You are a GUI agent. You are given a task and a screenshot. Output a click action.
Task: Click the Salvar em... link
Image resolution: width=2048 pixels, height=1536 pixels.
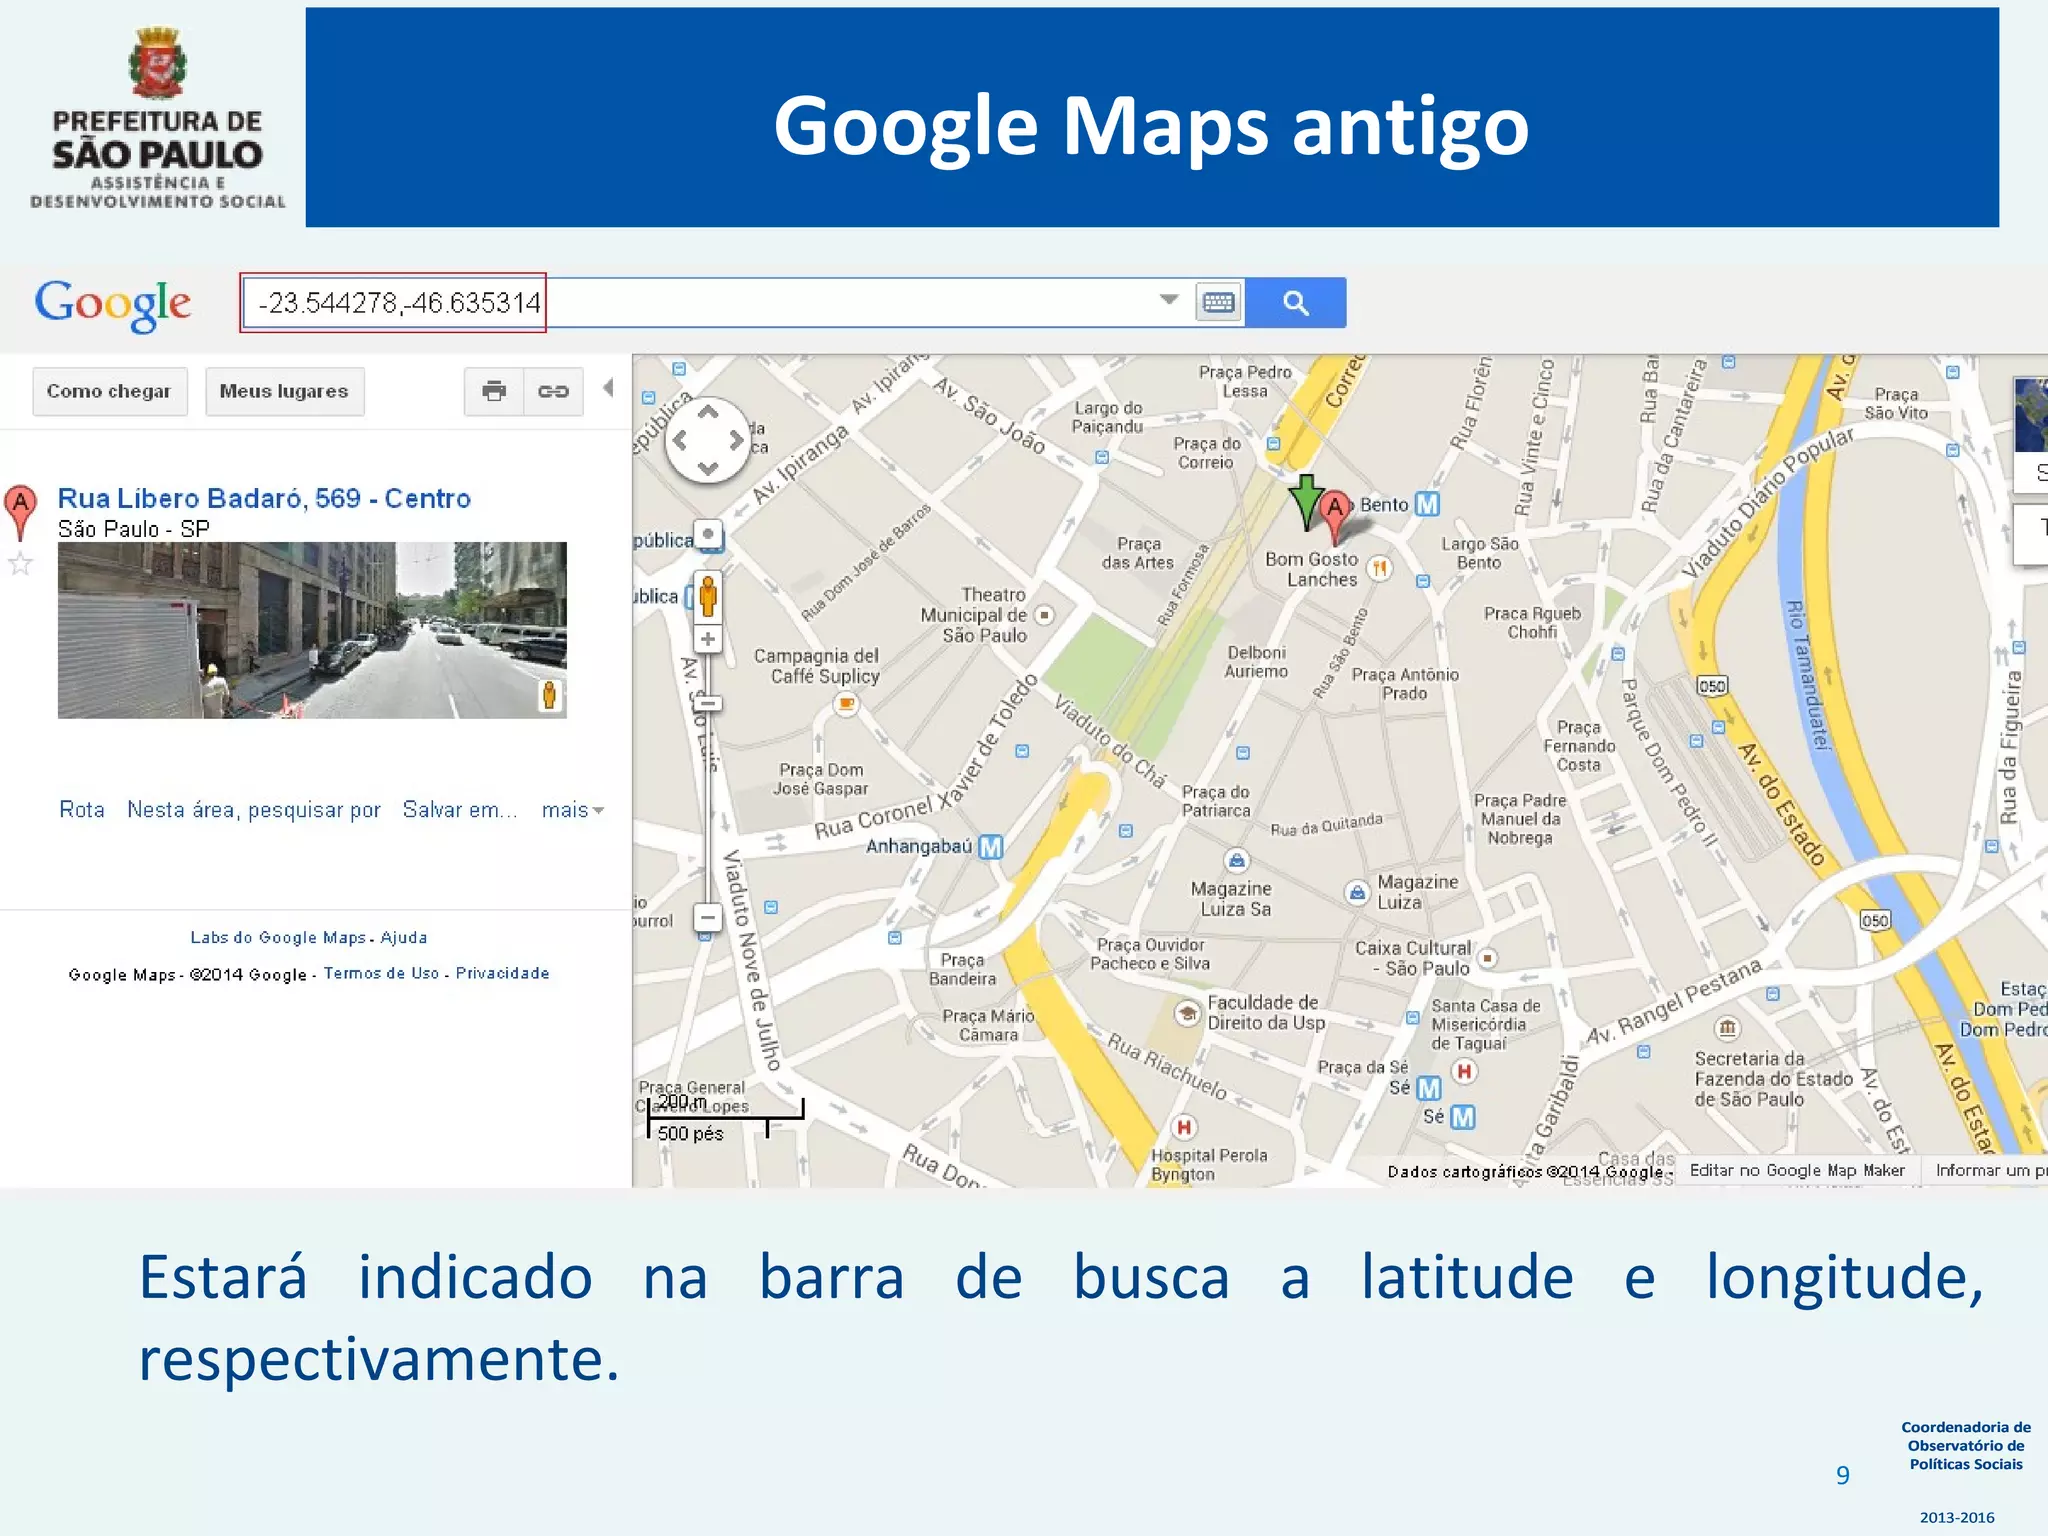460,810
